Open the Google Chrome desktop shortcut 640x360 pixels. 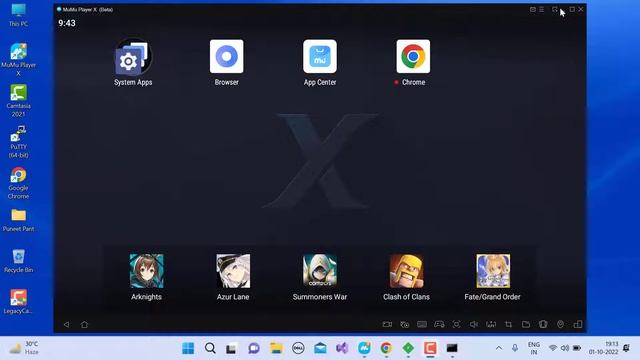click(x=18, y=183)
